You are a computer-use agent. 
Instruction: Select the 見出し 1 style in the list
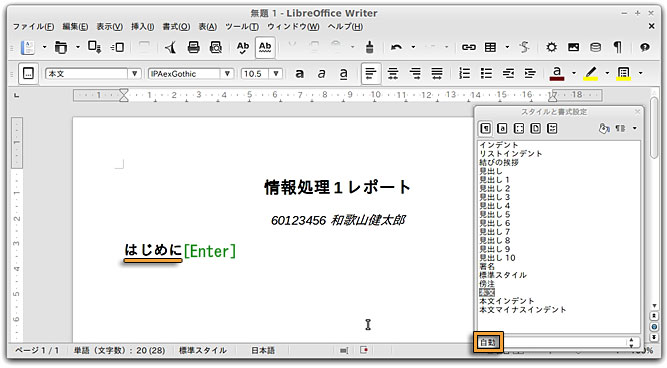[494, 180]
